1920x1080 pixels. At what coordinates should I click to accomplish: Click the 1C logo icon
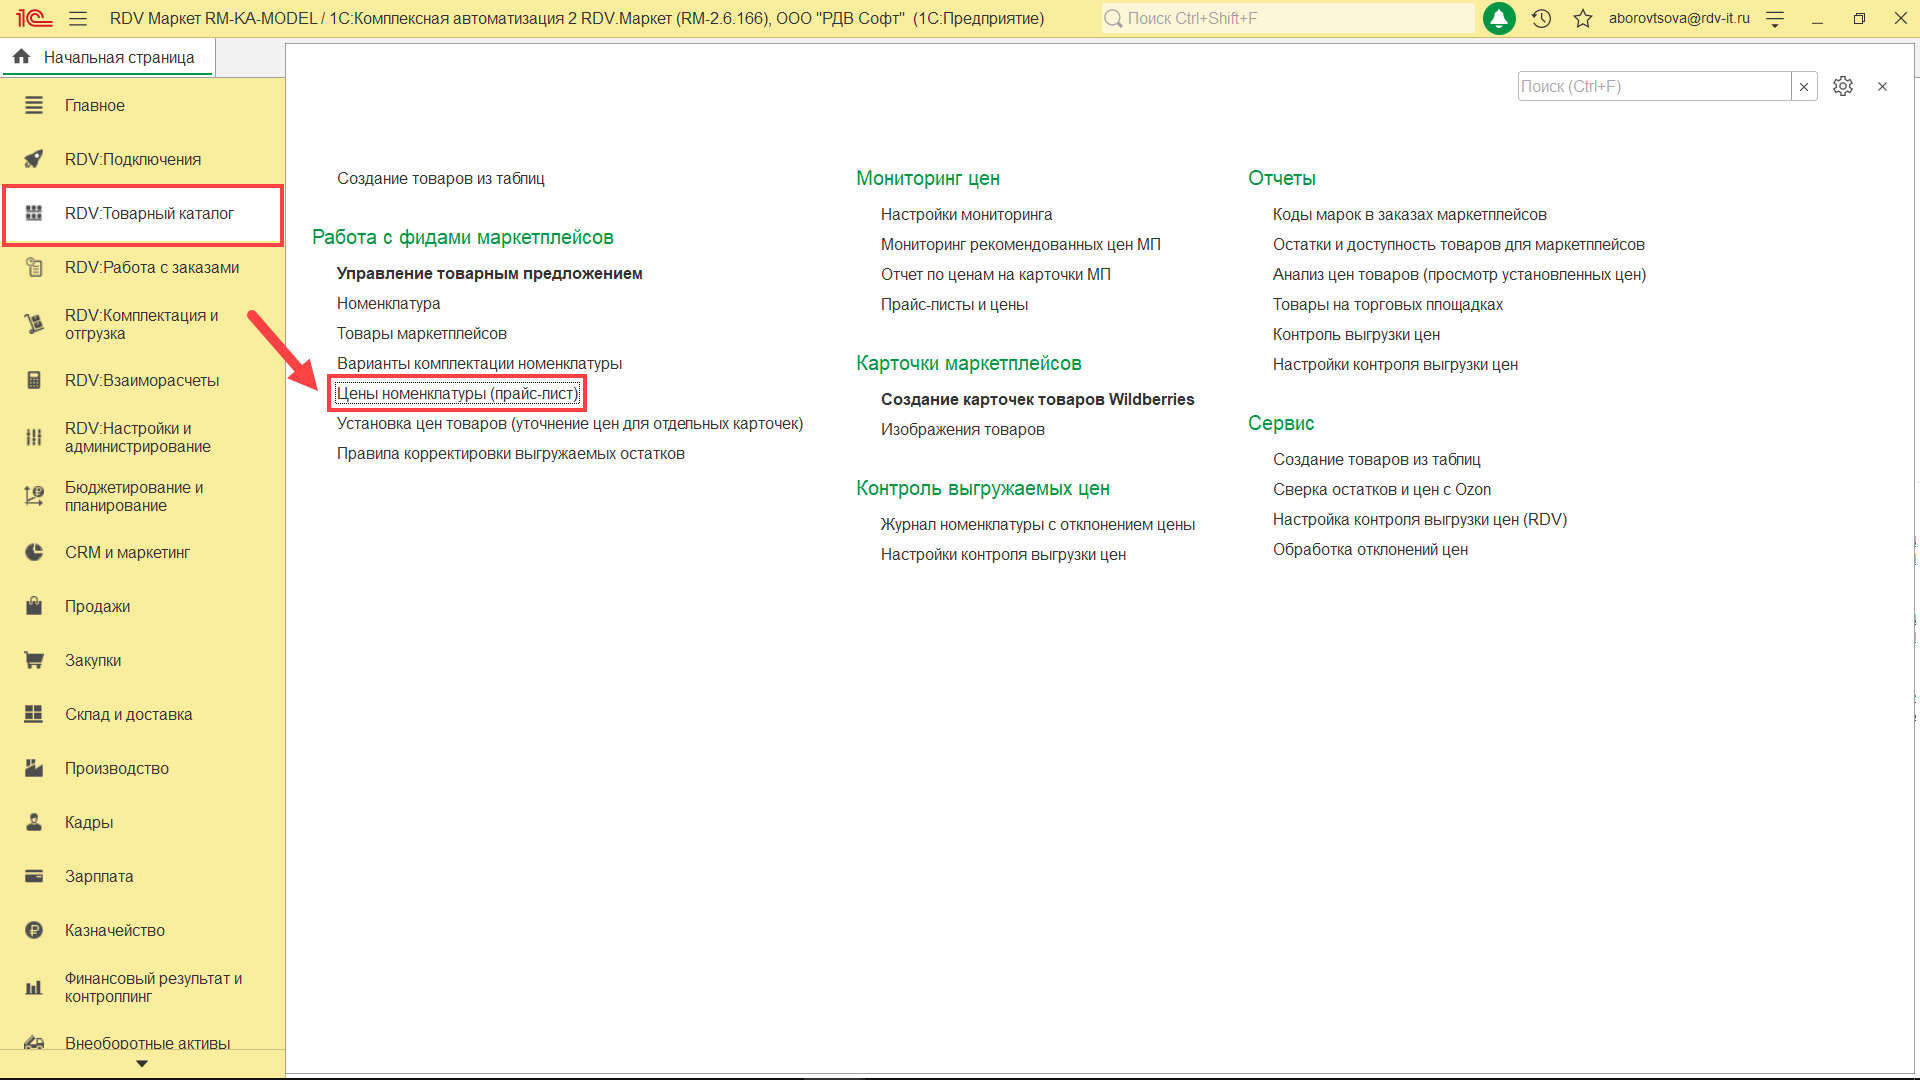coord(33,18)
